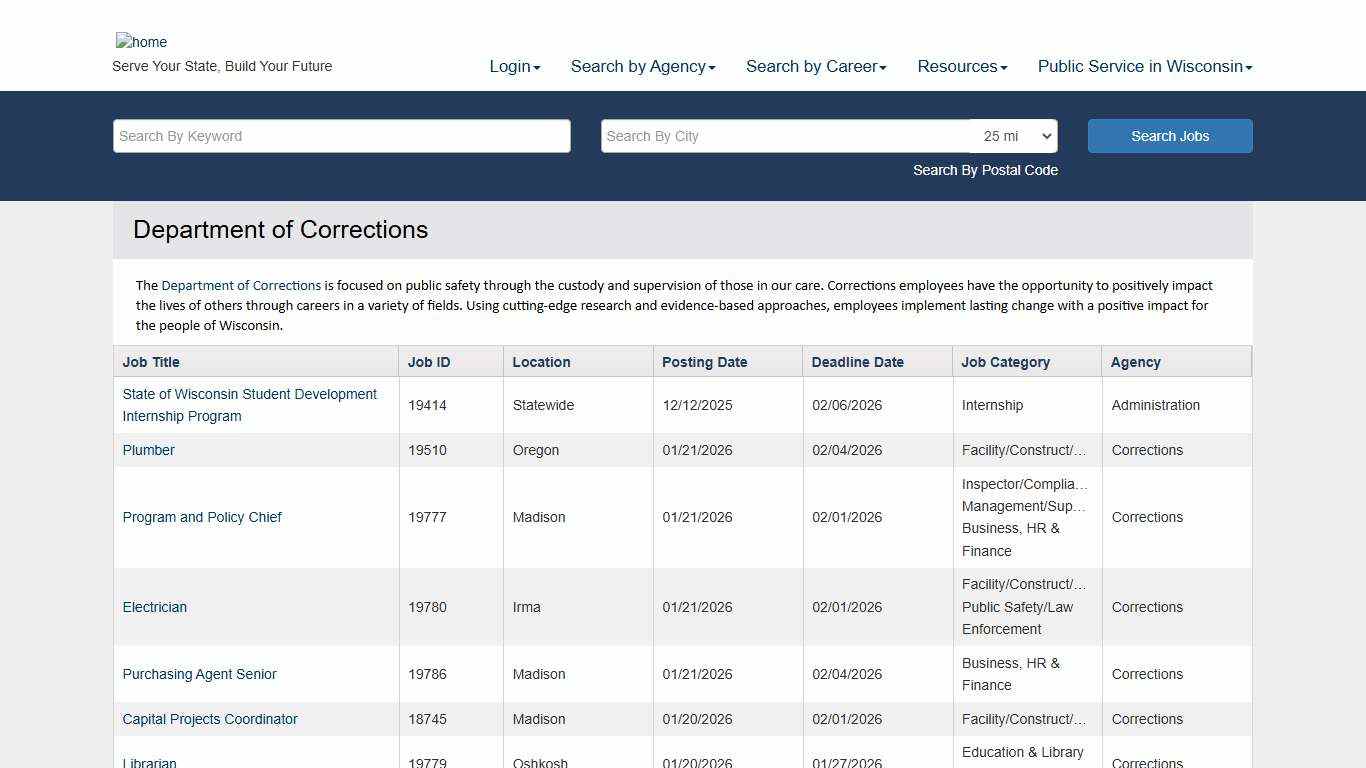Click the Search By Keyword field
The width and height of the screenshot is (1366, 768).
click(341, 136)
